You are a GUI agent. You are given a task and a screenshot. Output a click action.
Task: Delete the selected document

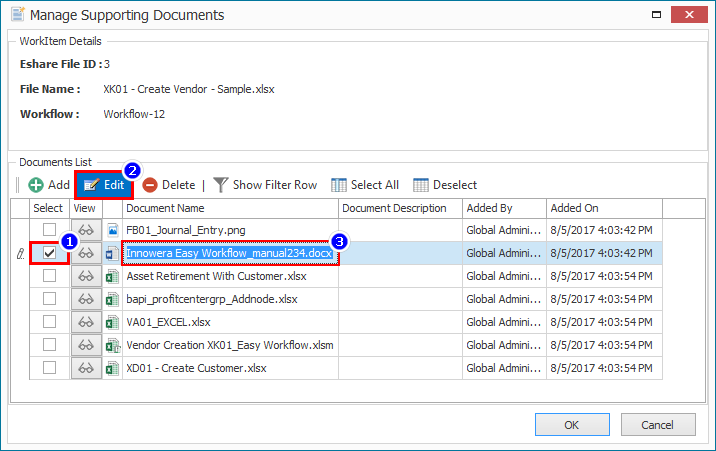169,185
